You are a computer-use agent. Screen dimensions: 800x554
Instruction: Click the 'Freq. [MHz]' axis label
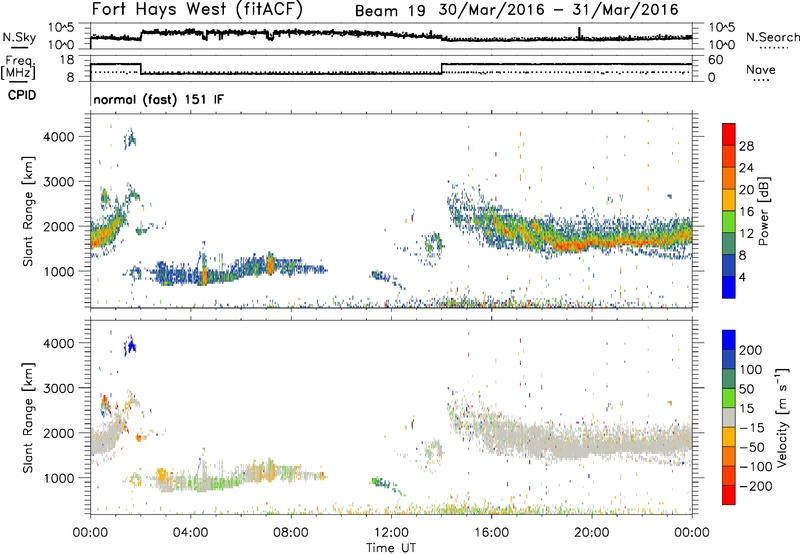pyautogui.click(x=19, y=67)
